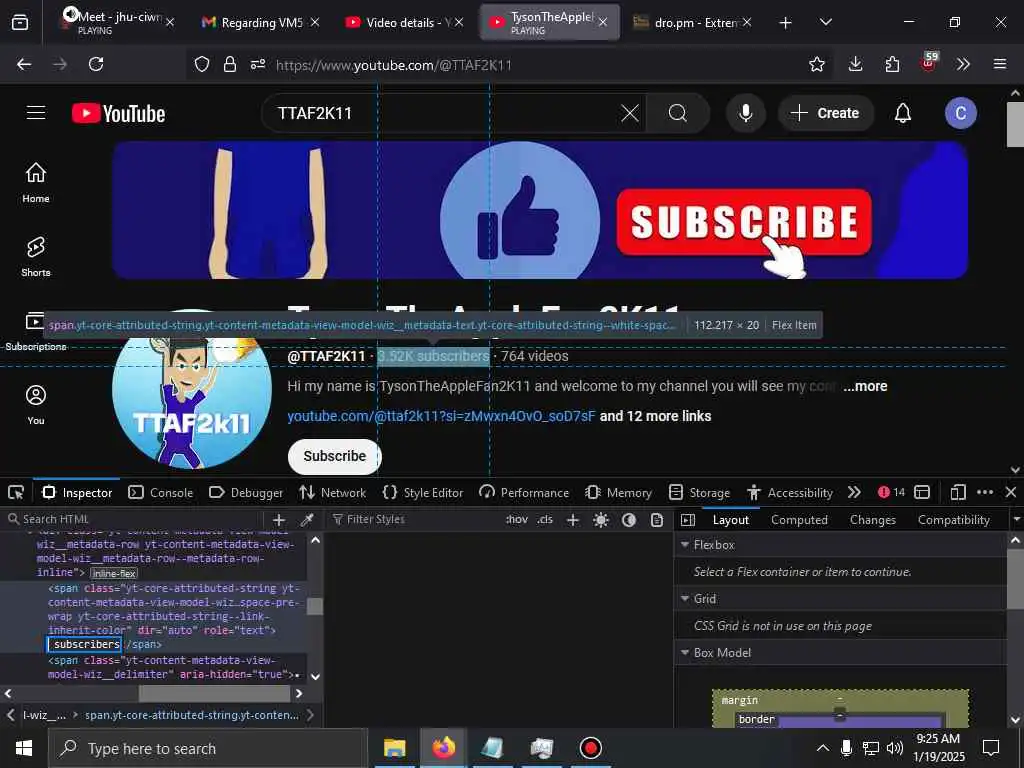Open the Network tab

333,492
